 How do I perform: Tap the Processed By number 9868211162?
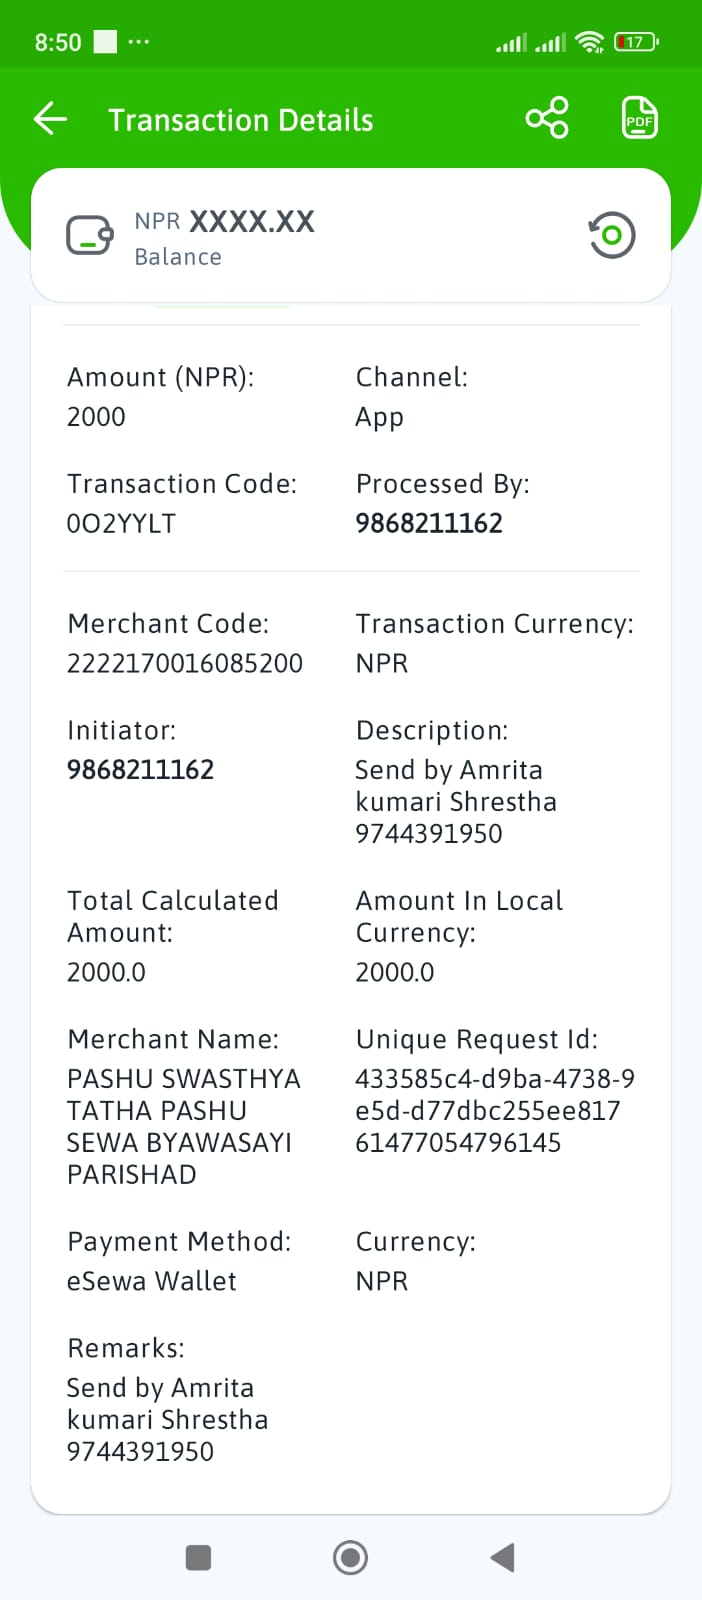429,523
